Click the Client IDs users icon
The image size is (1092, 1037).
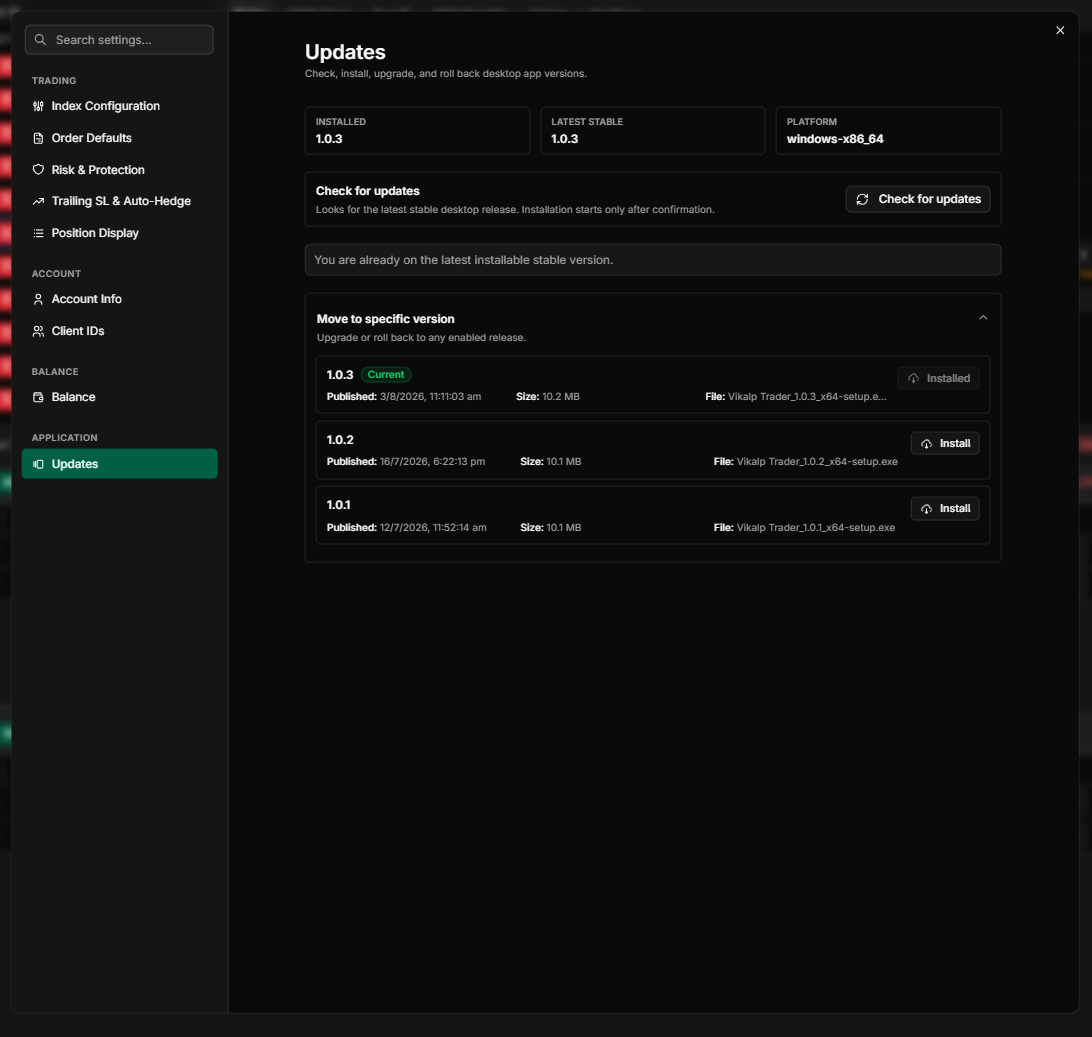38,331
